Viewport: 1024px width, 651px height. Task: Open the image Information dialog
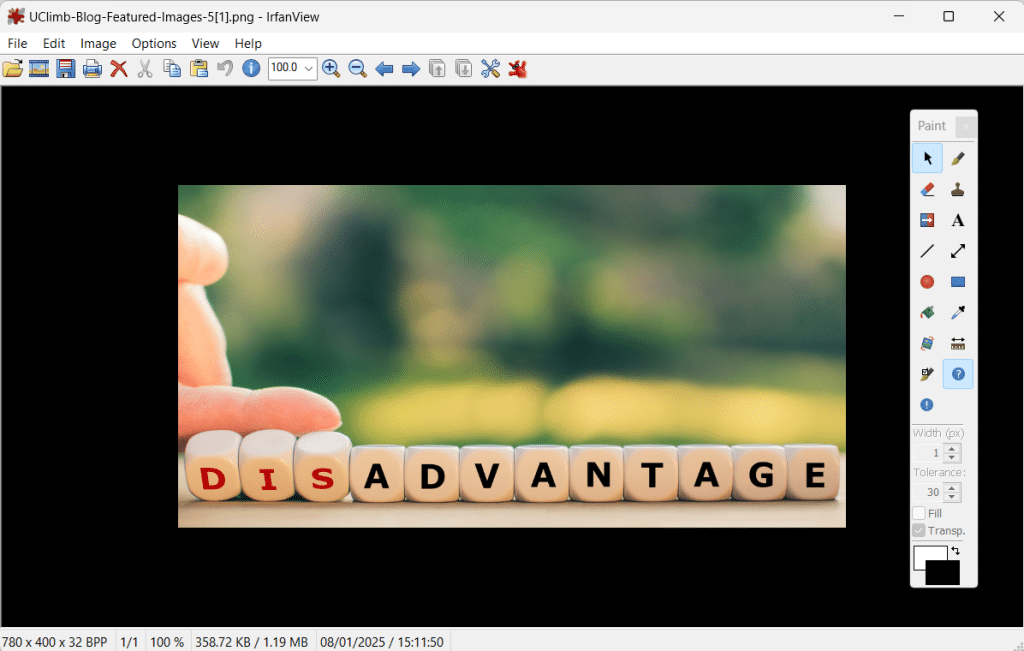(x=250, y=68)
